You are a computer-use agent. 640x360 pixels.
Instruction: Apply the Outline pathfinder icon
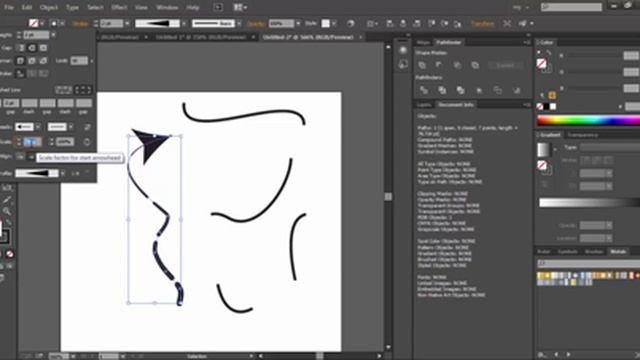[498, 90]
